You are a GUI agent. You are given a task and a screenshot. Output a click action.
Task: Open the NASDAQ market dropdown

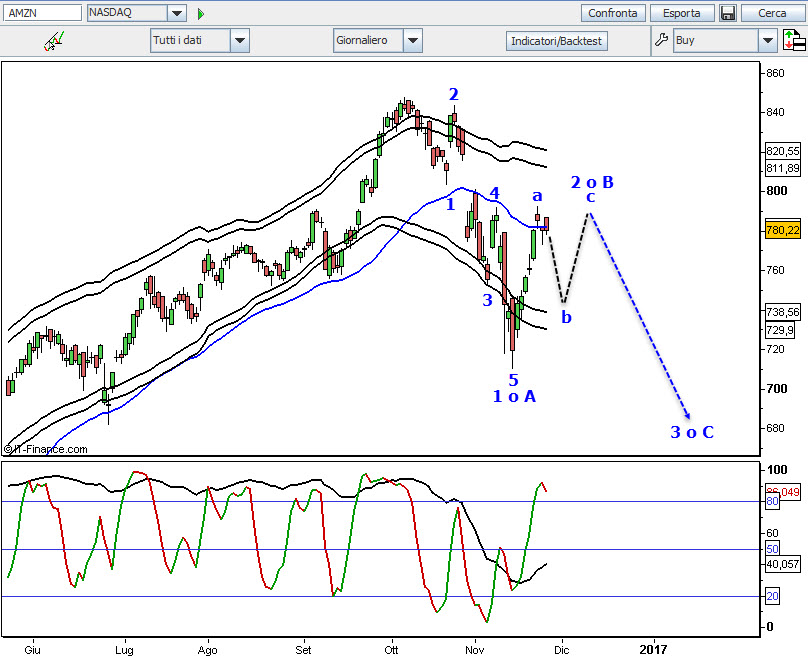(x=177, y=13)
